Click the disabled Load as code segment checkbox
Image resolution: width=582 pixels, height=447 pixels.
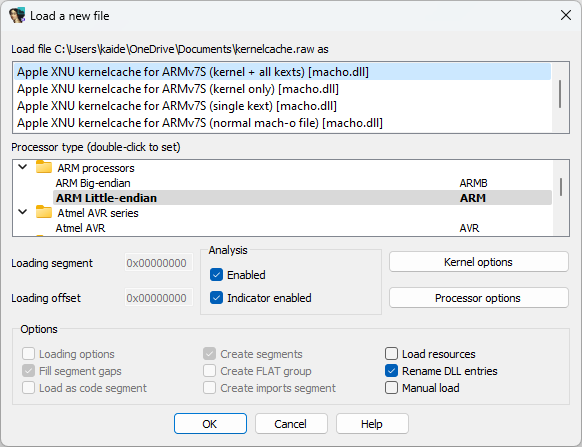pos(29,388)
